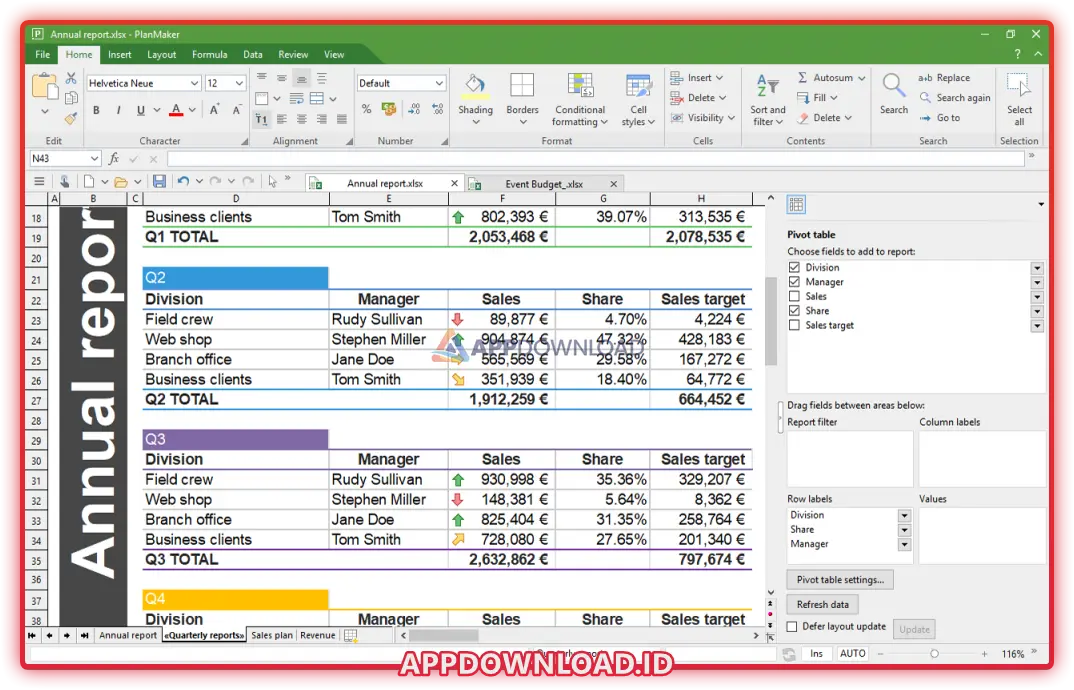Screen dimensions: 1074x690
Task: Uncheck the Division field checkbox
Action: tap(794, 268)
